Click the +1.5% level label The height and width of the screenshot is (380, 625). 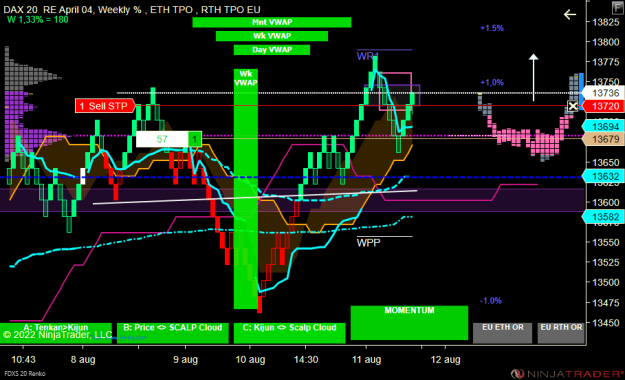492,28
